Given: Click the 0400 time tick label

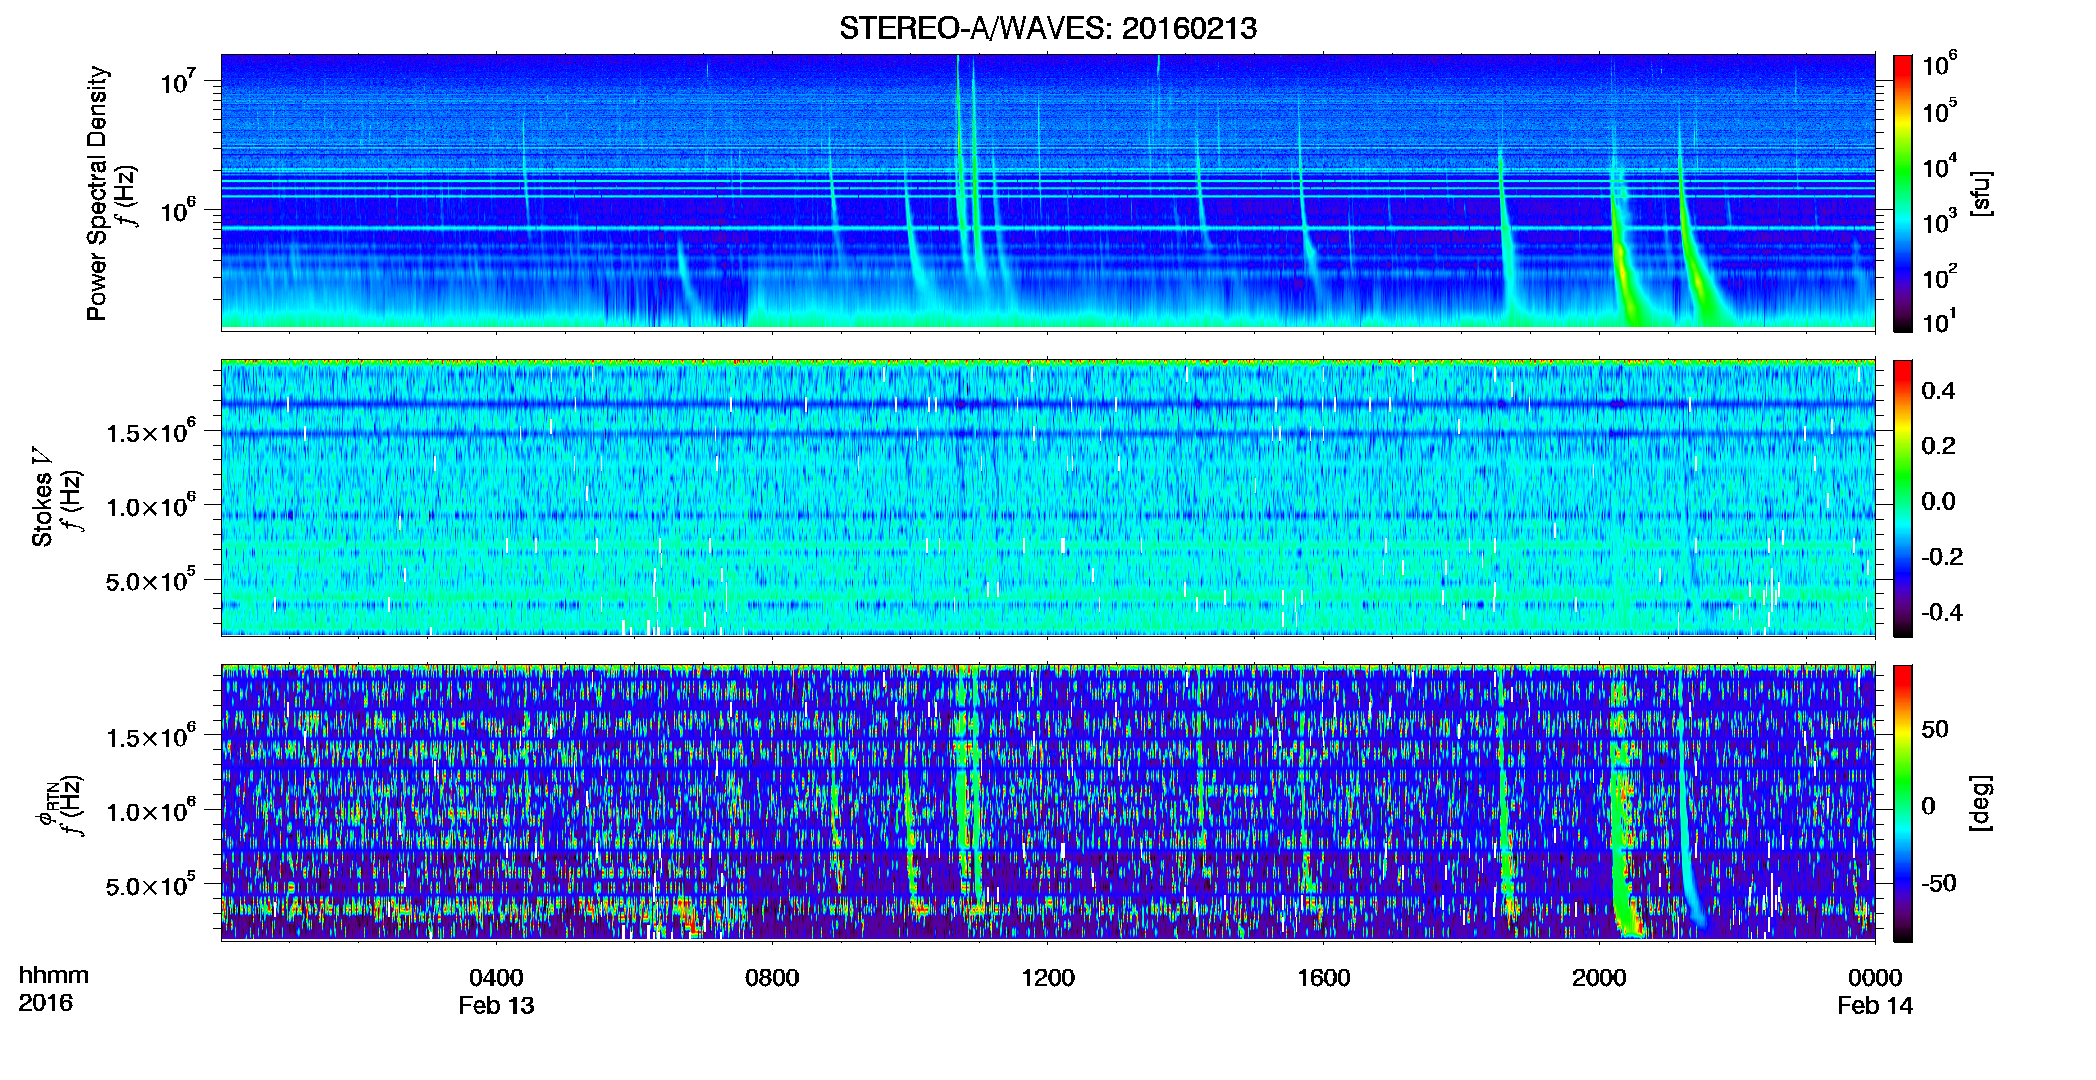Looking at the screenshot, I should click(x=496, y=978).
